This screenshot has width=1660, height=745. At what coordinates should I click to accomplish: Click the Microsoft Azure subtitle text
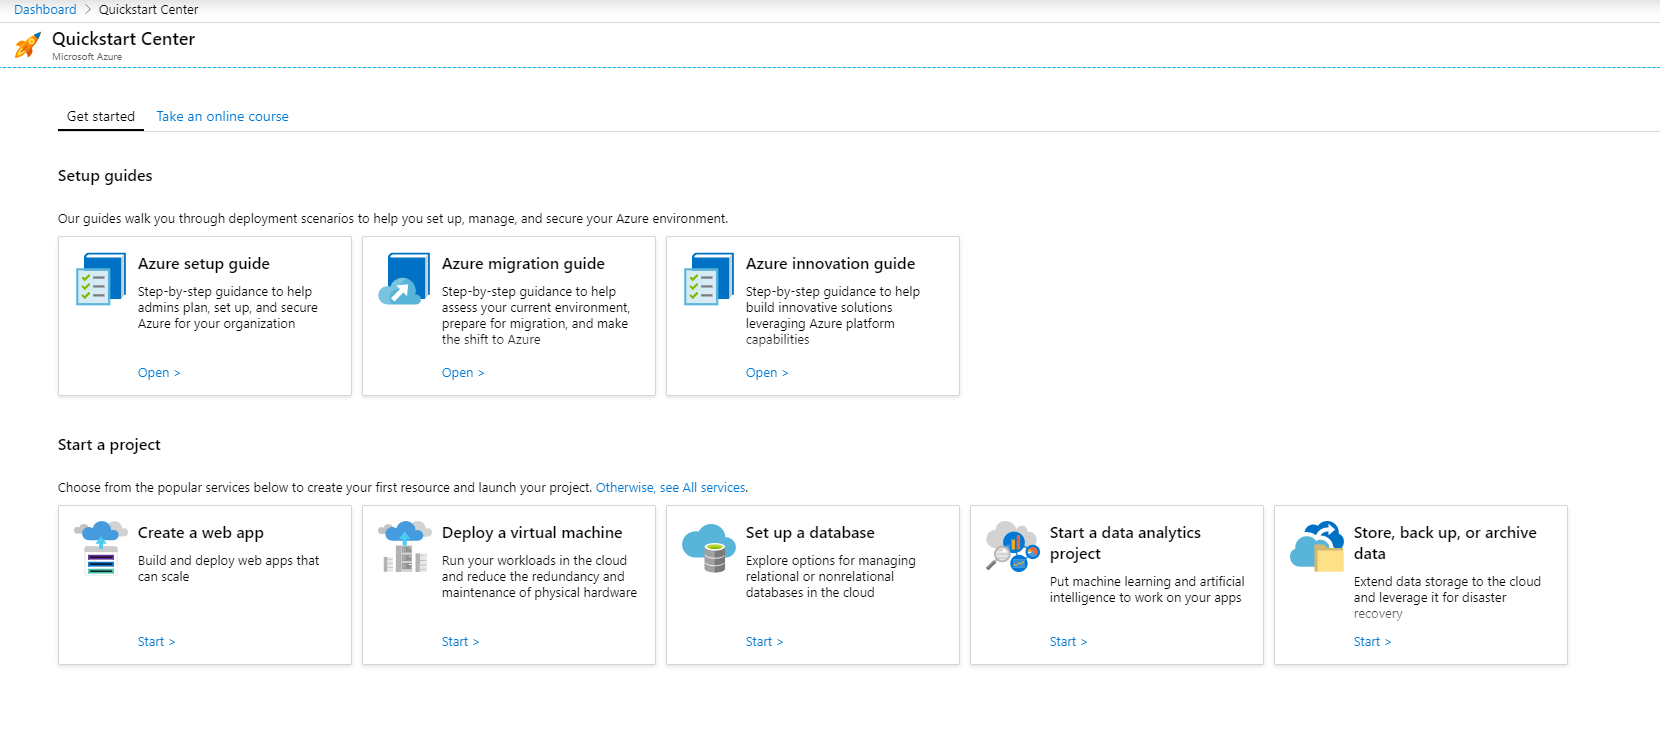tap(87, 57)
